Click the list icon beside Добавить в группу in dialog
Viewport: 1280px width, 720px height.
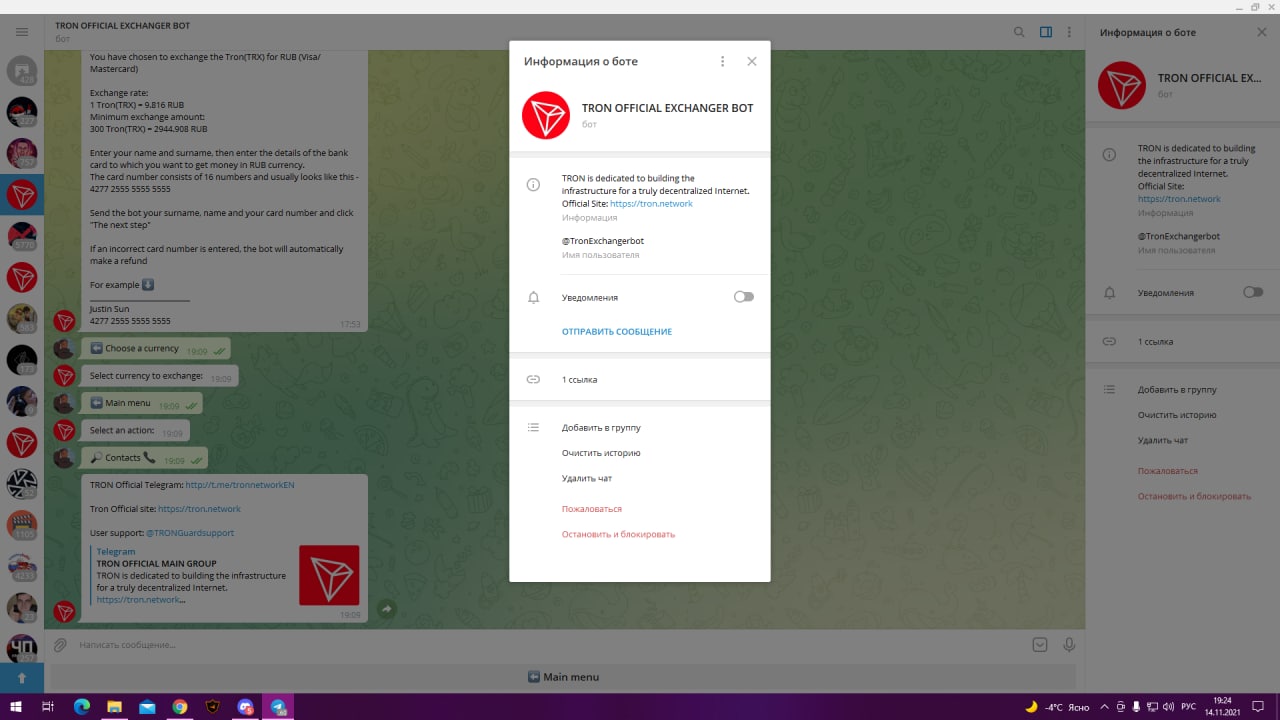(x=533, y=428)
